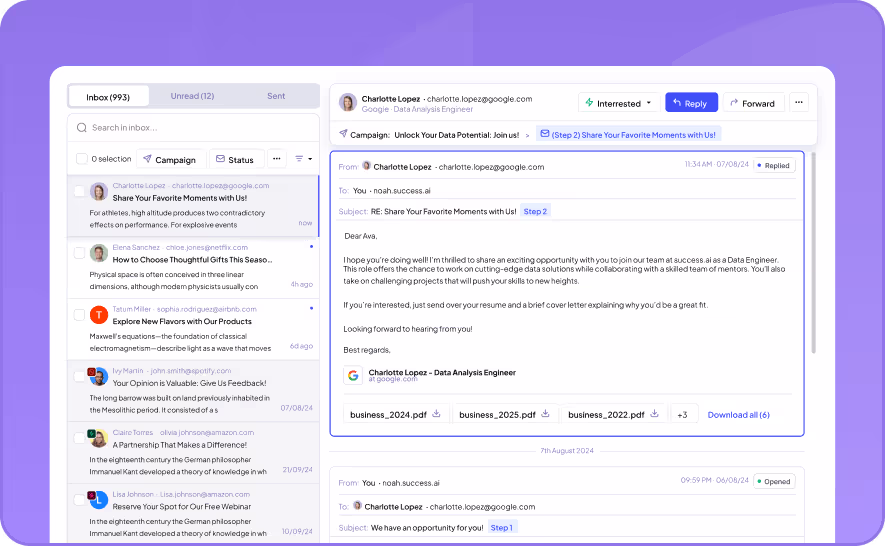
Task: Click the campaign paper-plane icon in breadcrumb
Action: (343, 134)
